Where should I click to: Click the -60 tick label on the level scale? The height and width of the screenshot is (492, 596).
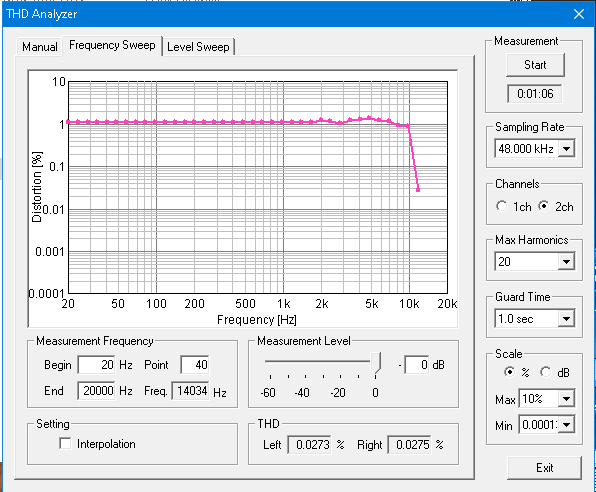pyautogui.click(x=268, y=392)
